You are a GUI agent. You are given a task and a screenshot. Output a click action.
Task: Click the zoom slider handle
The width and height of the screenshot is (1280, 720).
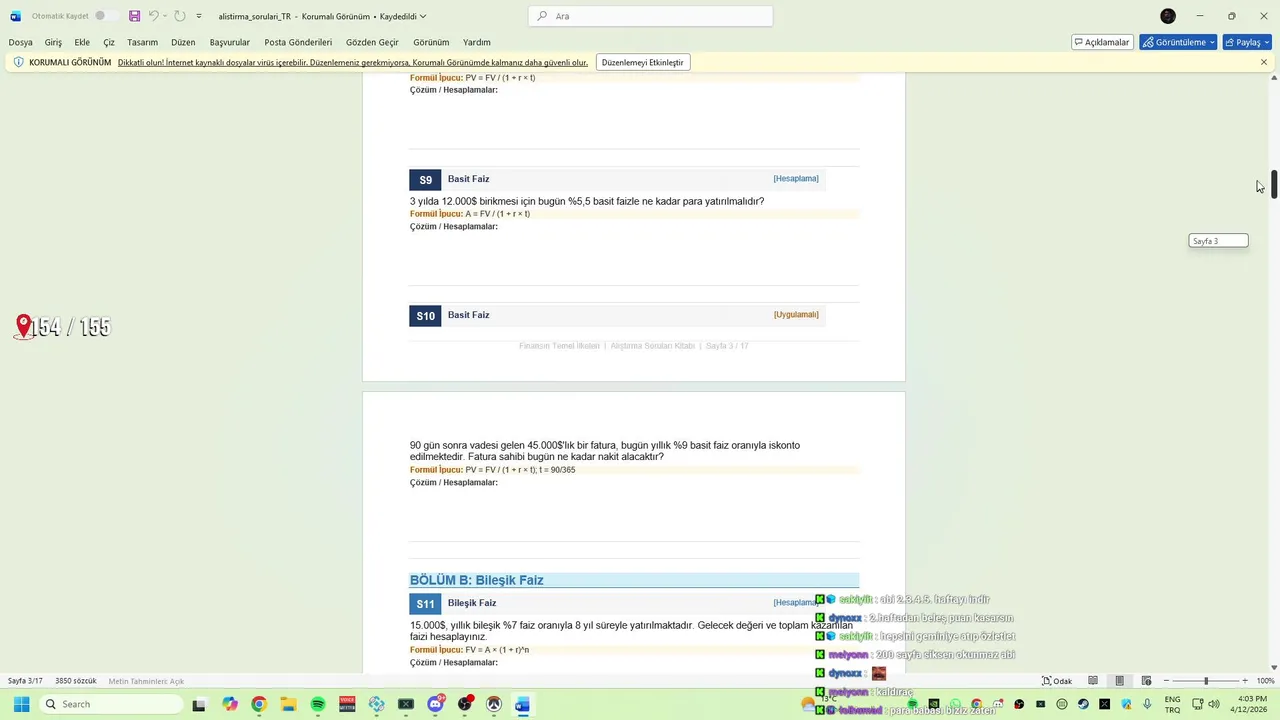1206,681
